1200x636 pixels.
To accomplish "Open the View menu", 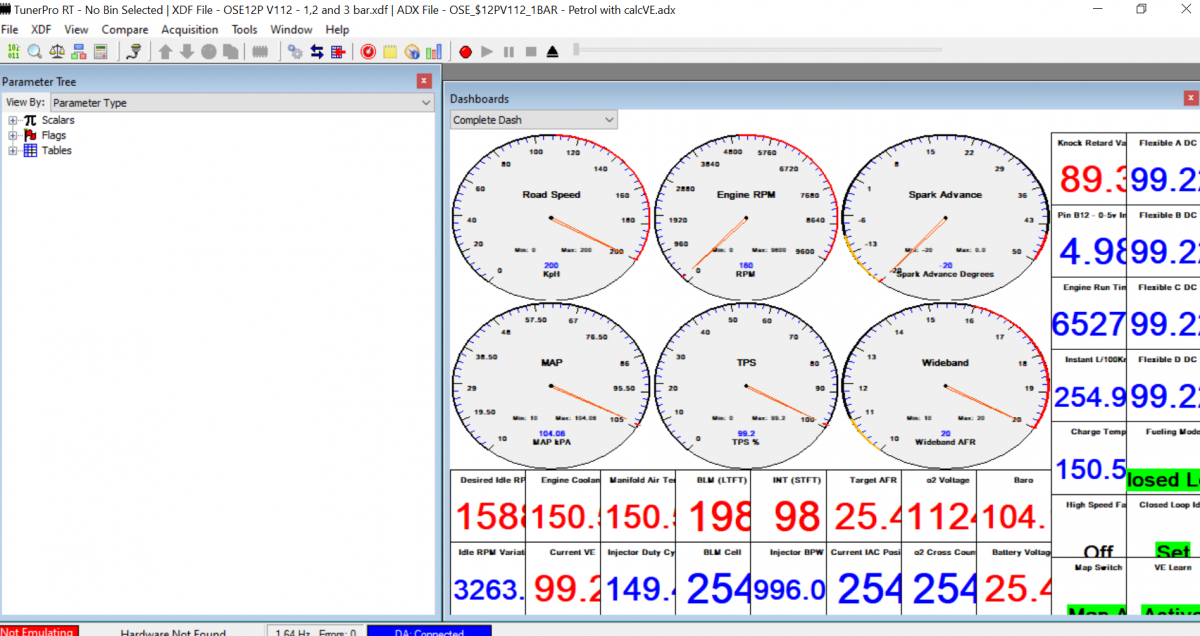I will click(x=76, y=30).
